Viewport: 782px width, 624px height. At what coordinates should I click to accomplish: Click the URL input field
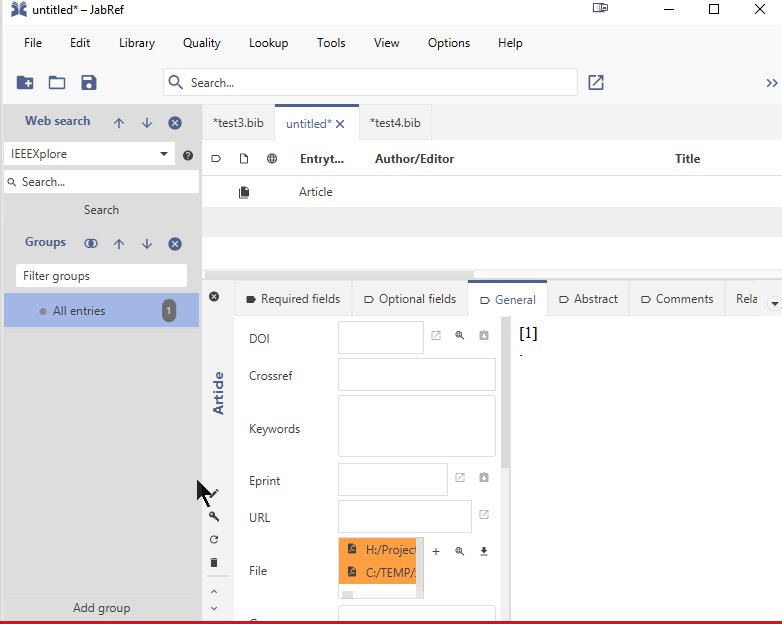tap(404, 516)
